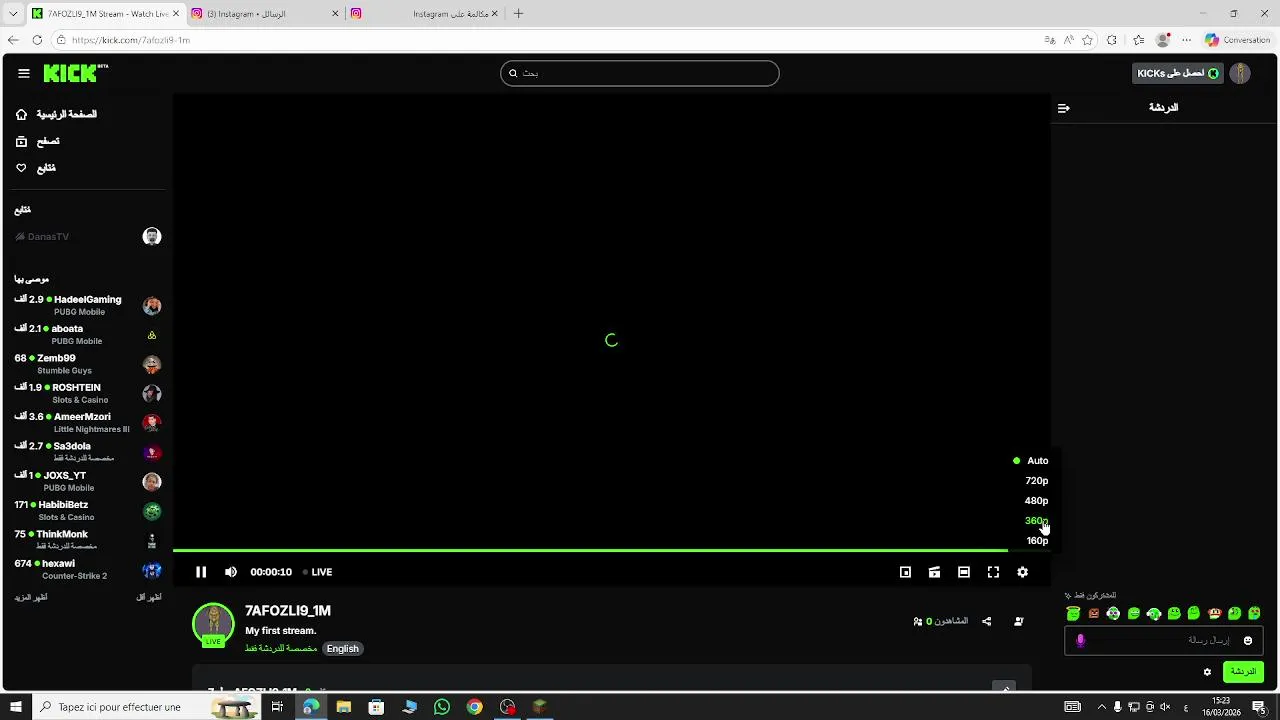Click the Get KICKs button
This screenshot has width=1280, height=720.
[1178, 73]
